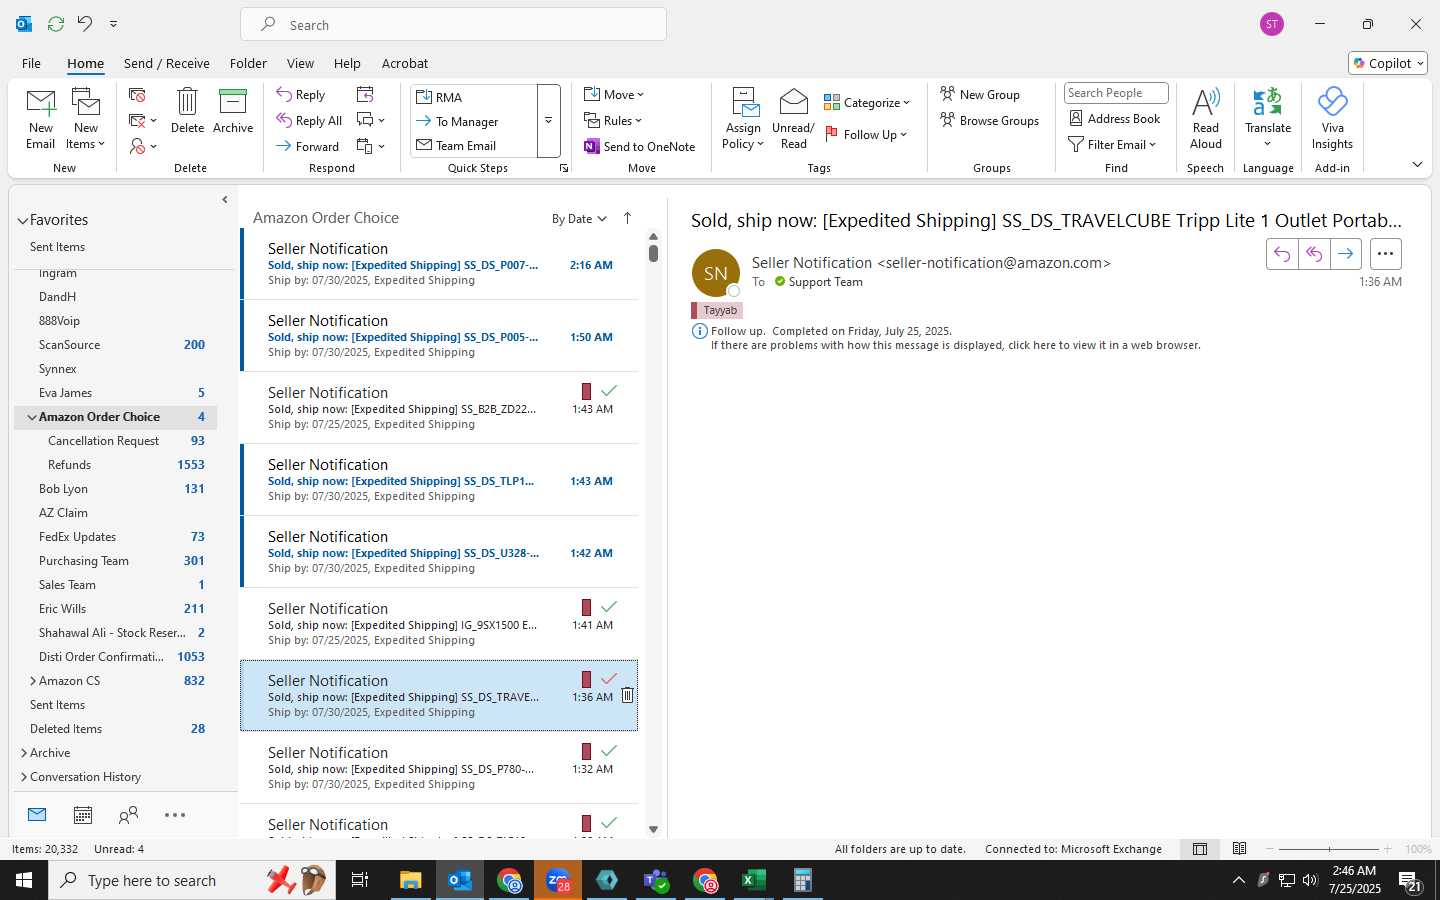
Task: Switch to Calendar view icon
Action: click(83, 815)
